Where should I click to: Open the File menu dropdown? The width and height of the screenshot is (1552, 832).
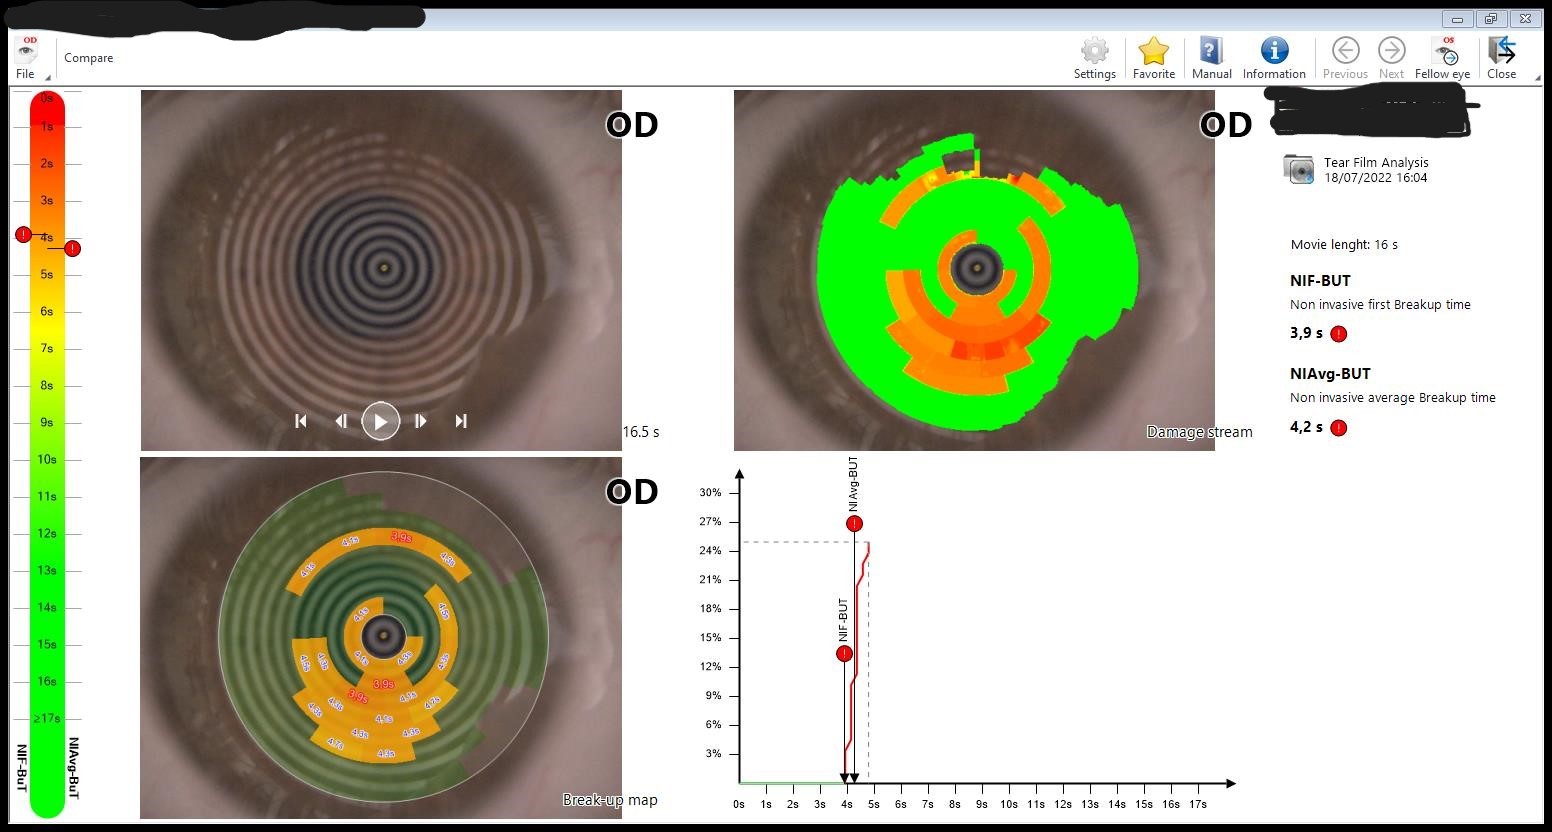[27, 58]
